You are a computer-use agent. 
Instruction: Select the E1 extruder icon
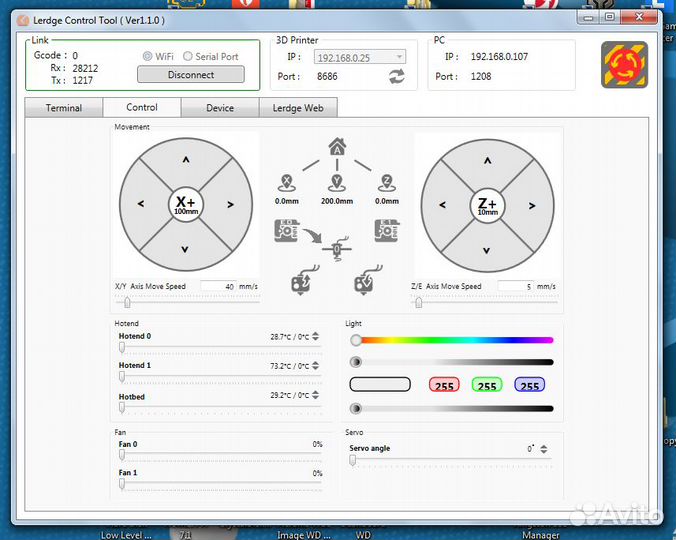(387, 231)
